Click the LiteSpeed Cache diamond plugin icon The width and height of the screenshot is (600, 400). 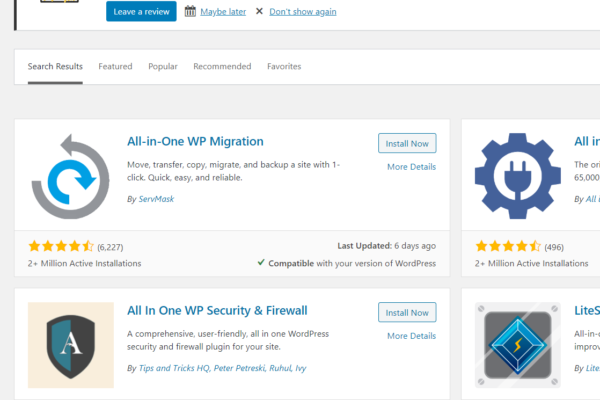[x=518, y=345]
